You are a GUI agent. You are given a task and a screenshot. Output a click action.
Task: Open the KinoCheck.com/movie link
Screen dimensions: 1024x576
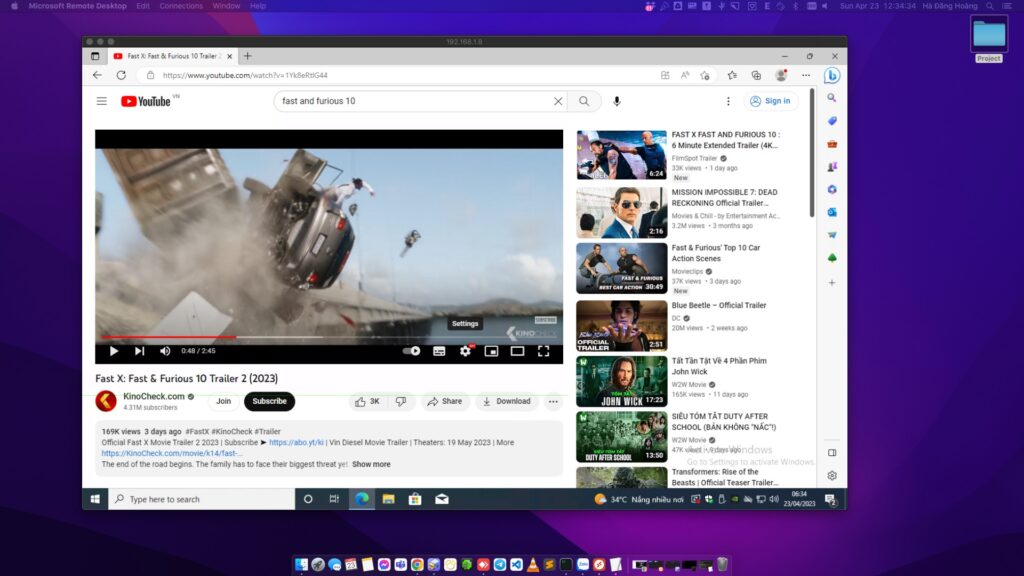pos(172,453)
